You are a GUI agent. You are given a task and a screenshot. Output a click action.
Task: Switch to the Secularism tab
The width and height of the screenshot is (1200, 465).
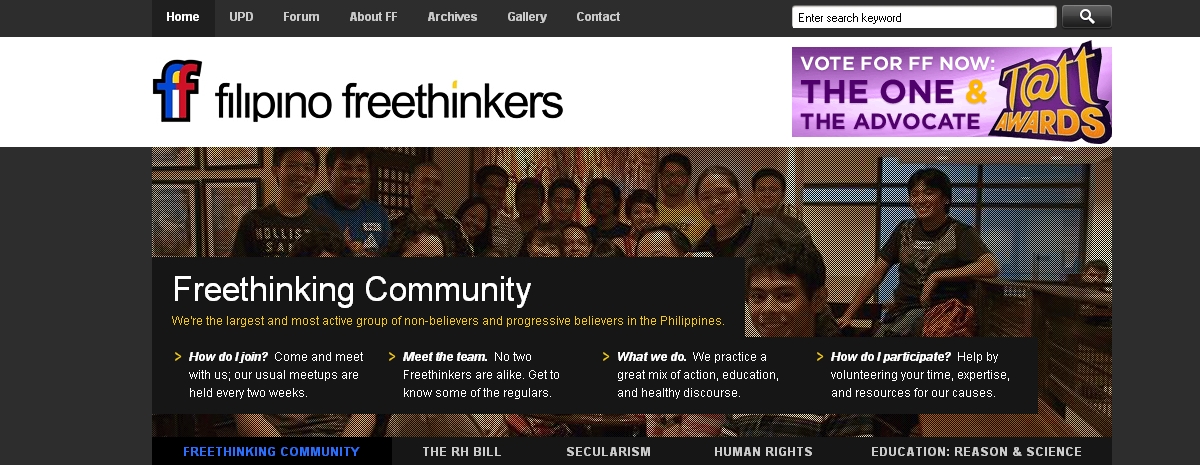pyautogui.click(x=608, y=452)
